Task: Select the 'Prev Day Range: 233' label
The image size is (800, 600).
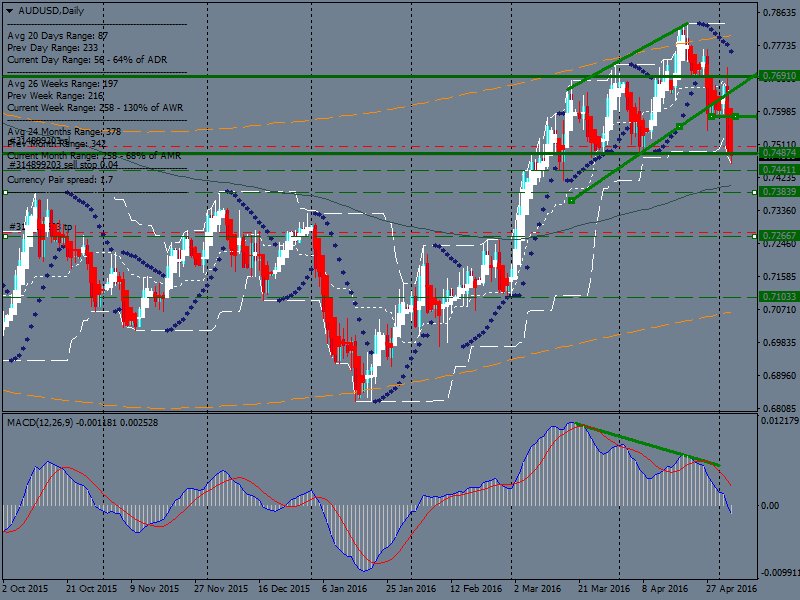Action: tap(53, 48)
